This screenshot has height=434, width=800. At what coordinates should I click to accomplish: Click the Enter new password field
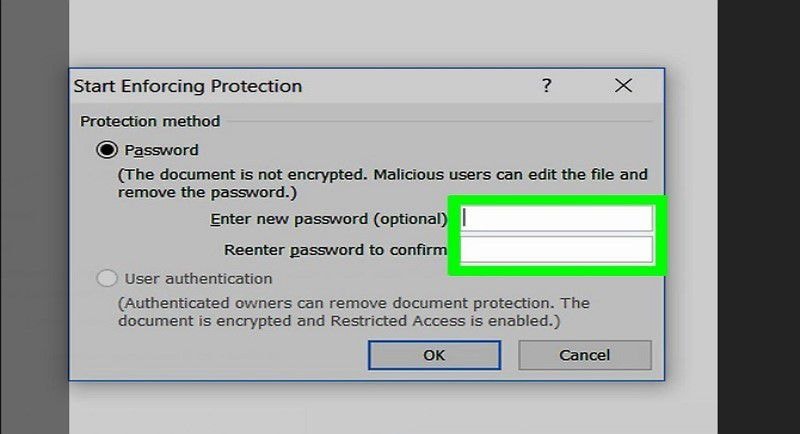557,219
